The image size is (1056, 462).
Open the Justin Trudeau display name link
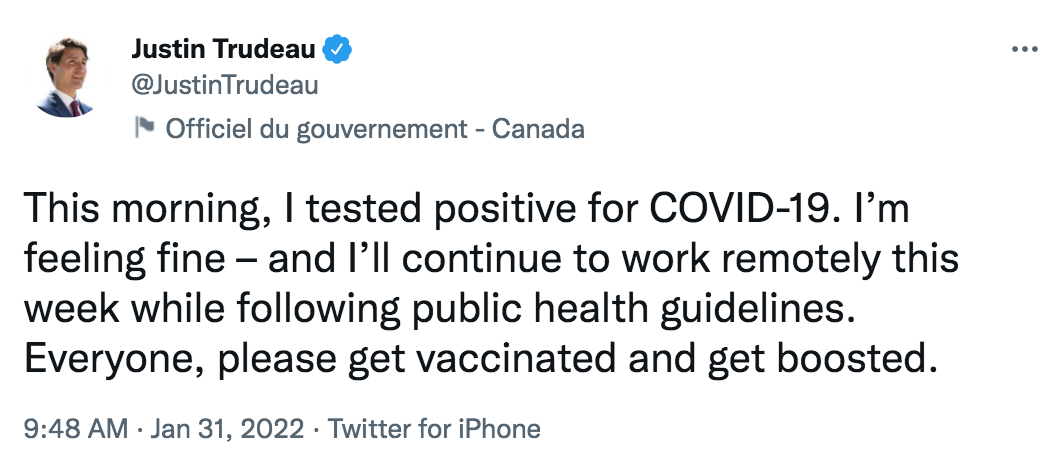coord(223,48)
